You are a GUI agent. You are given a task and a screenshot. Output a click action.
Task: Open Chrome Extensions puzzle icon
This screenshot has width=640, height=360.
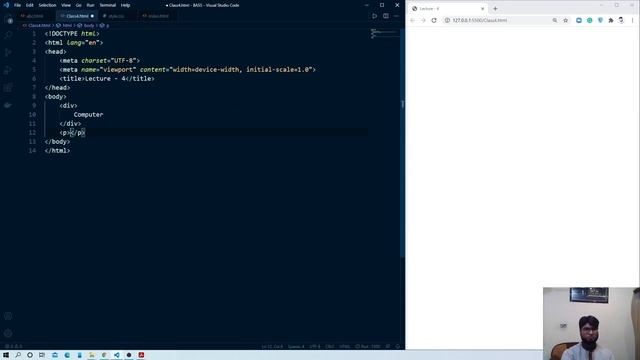(x=611, y=20)
